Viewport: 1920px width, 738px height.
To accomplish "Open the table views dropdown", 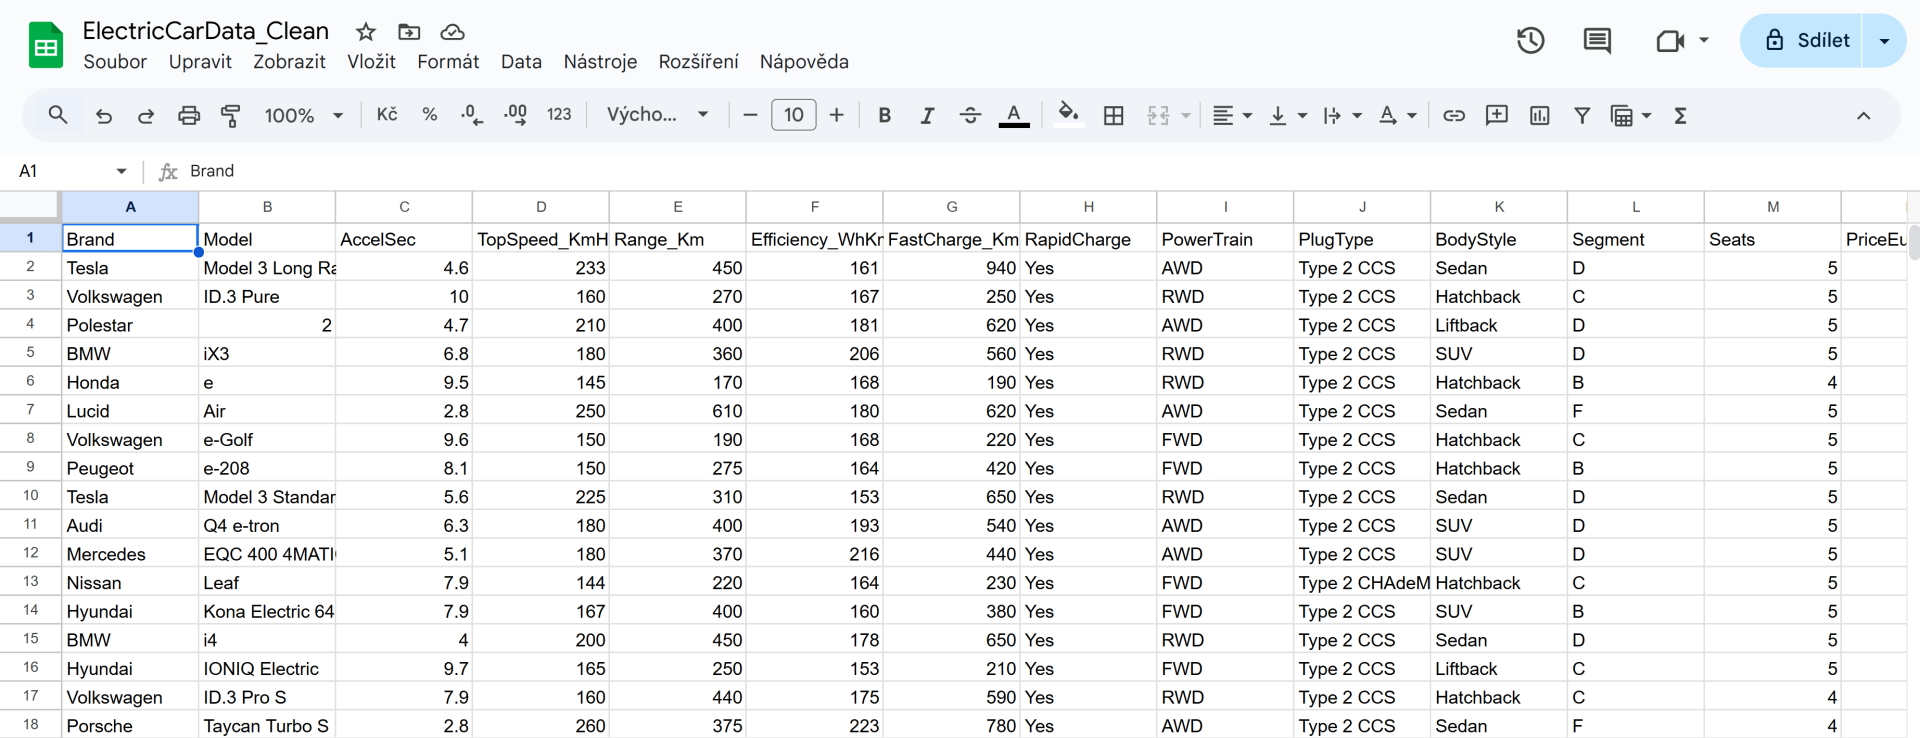I will pyautogui.click(x=1631, y=115).
